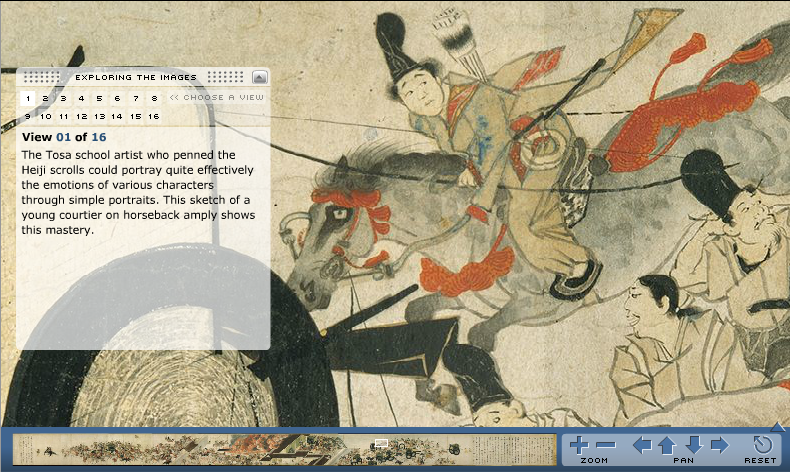Go to view 8
This screenshot has width=790, height=472.
point(154,98)
